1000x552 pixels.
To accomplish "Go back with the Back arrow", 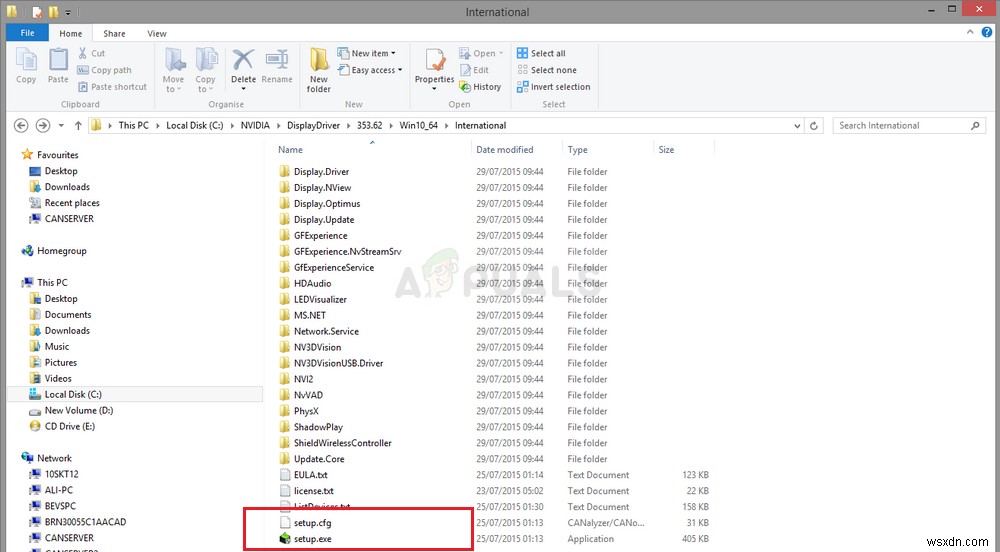I will (21, 126).
